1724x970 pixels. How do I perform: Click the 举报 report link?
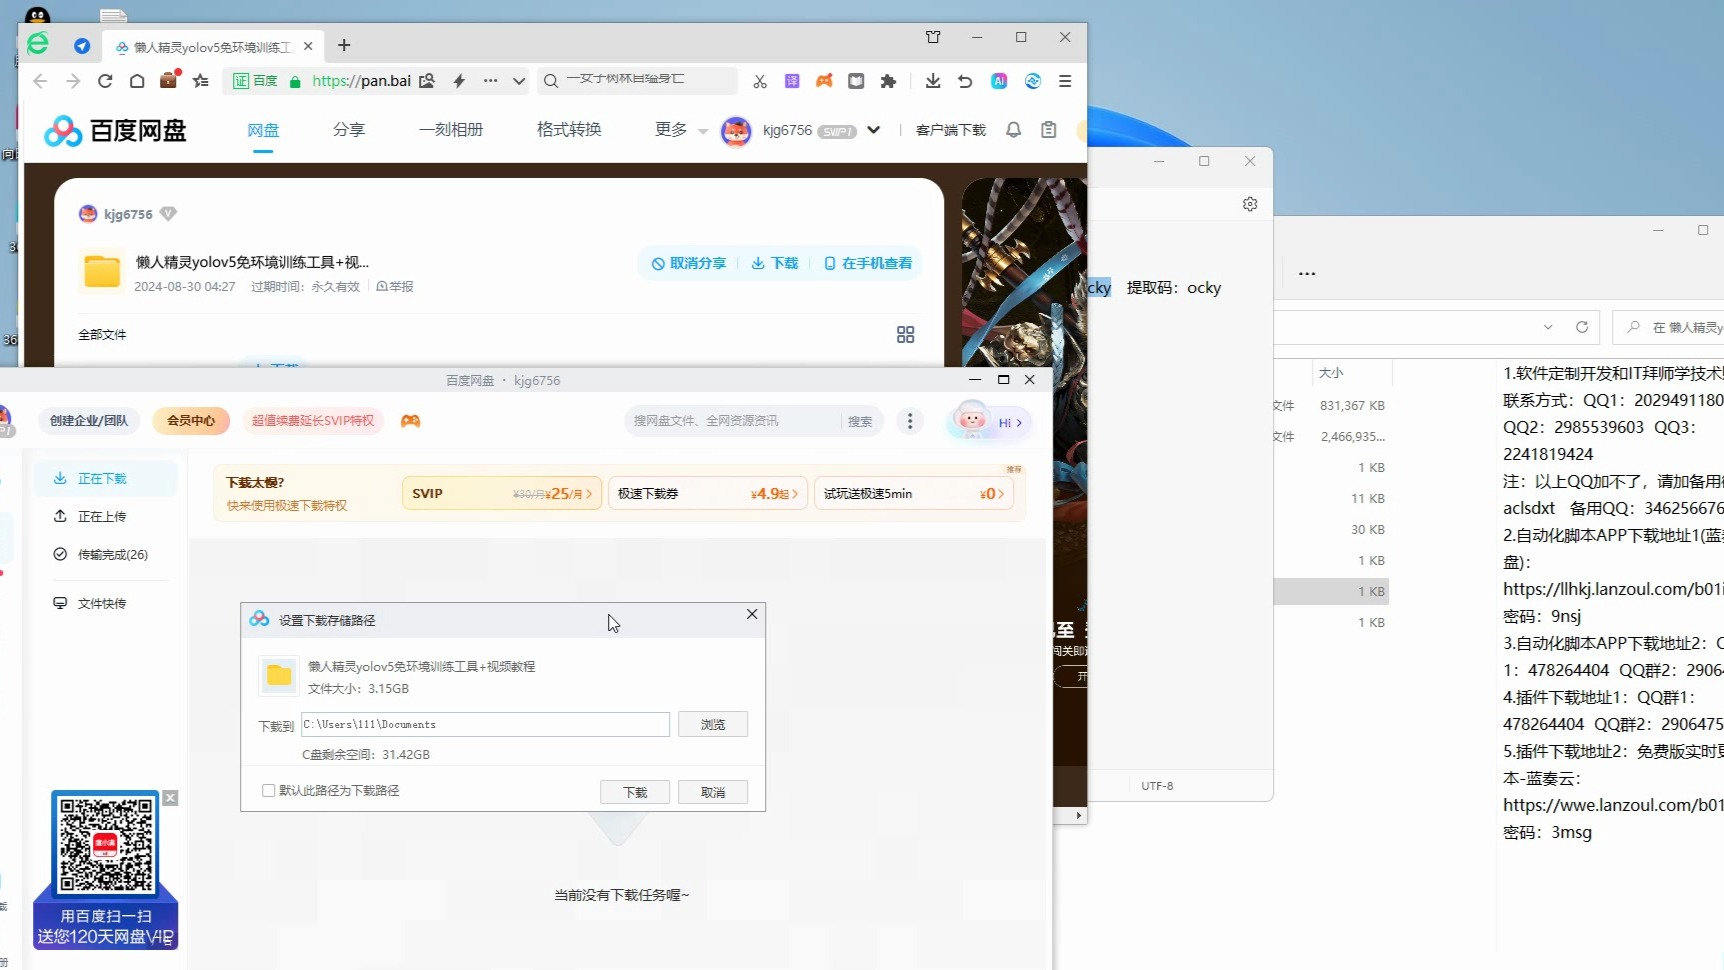395,287
